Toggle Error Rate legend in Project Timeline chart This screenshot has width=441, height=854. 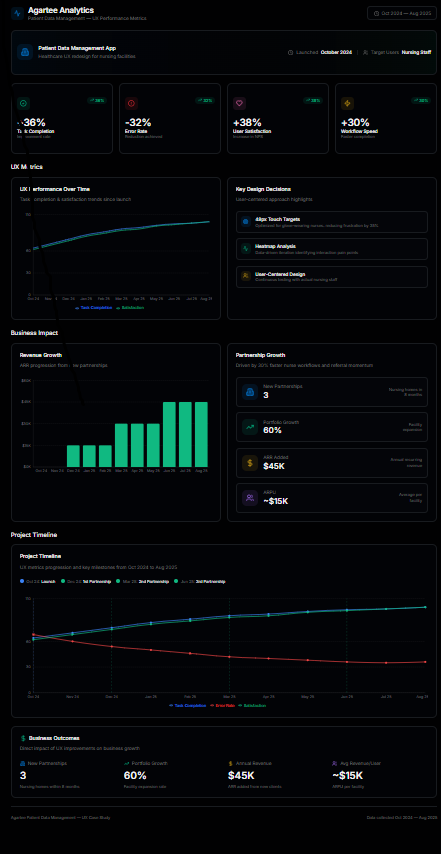click(222, 705)
